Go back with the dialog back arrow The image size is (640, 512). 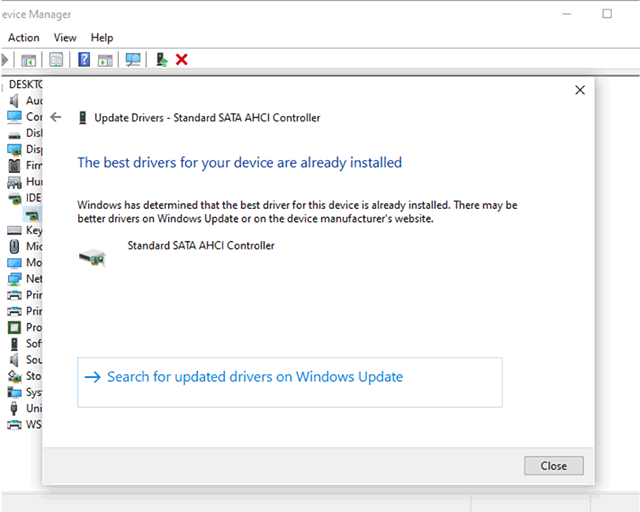click(56, 117)
